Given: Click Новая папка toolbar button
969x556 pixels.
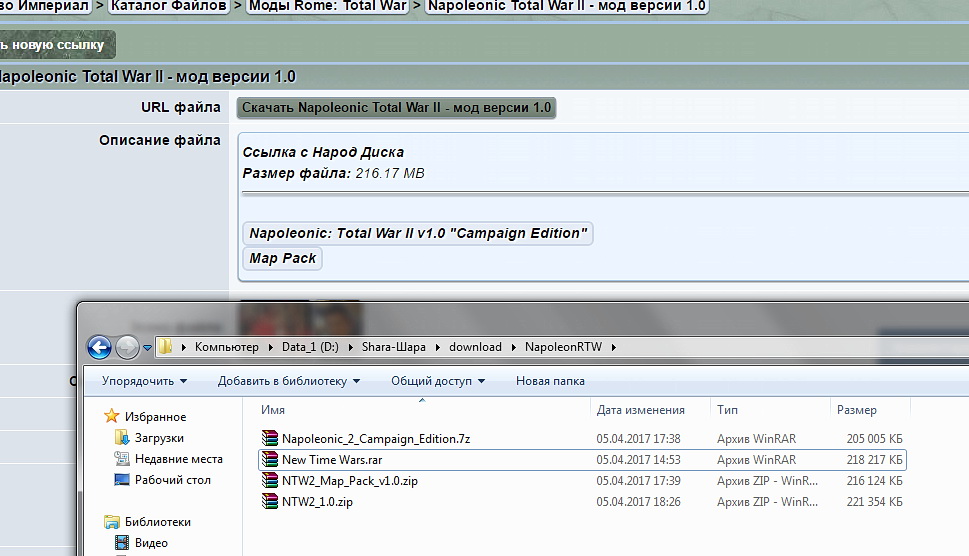Looking at the screenshot, I should click(550, 381).
